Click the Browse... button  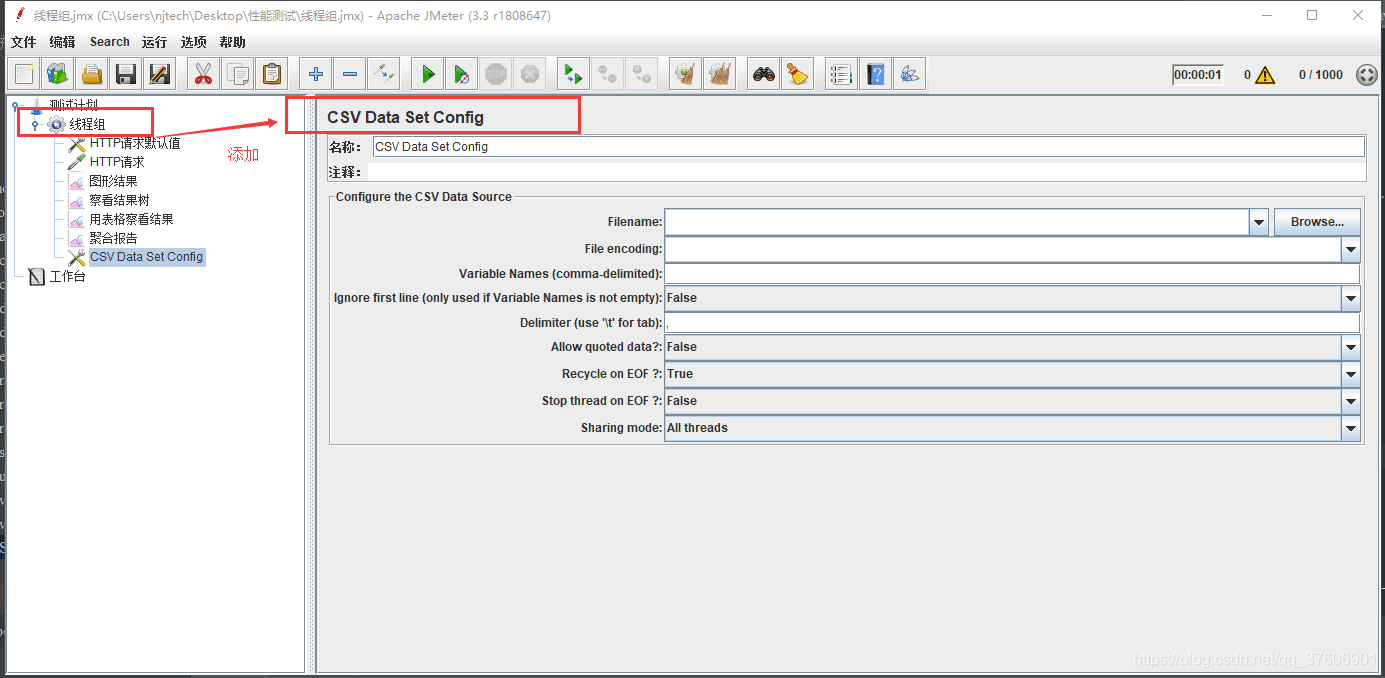(x=1317, y=222)
